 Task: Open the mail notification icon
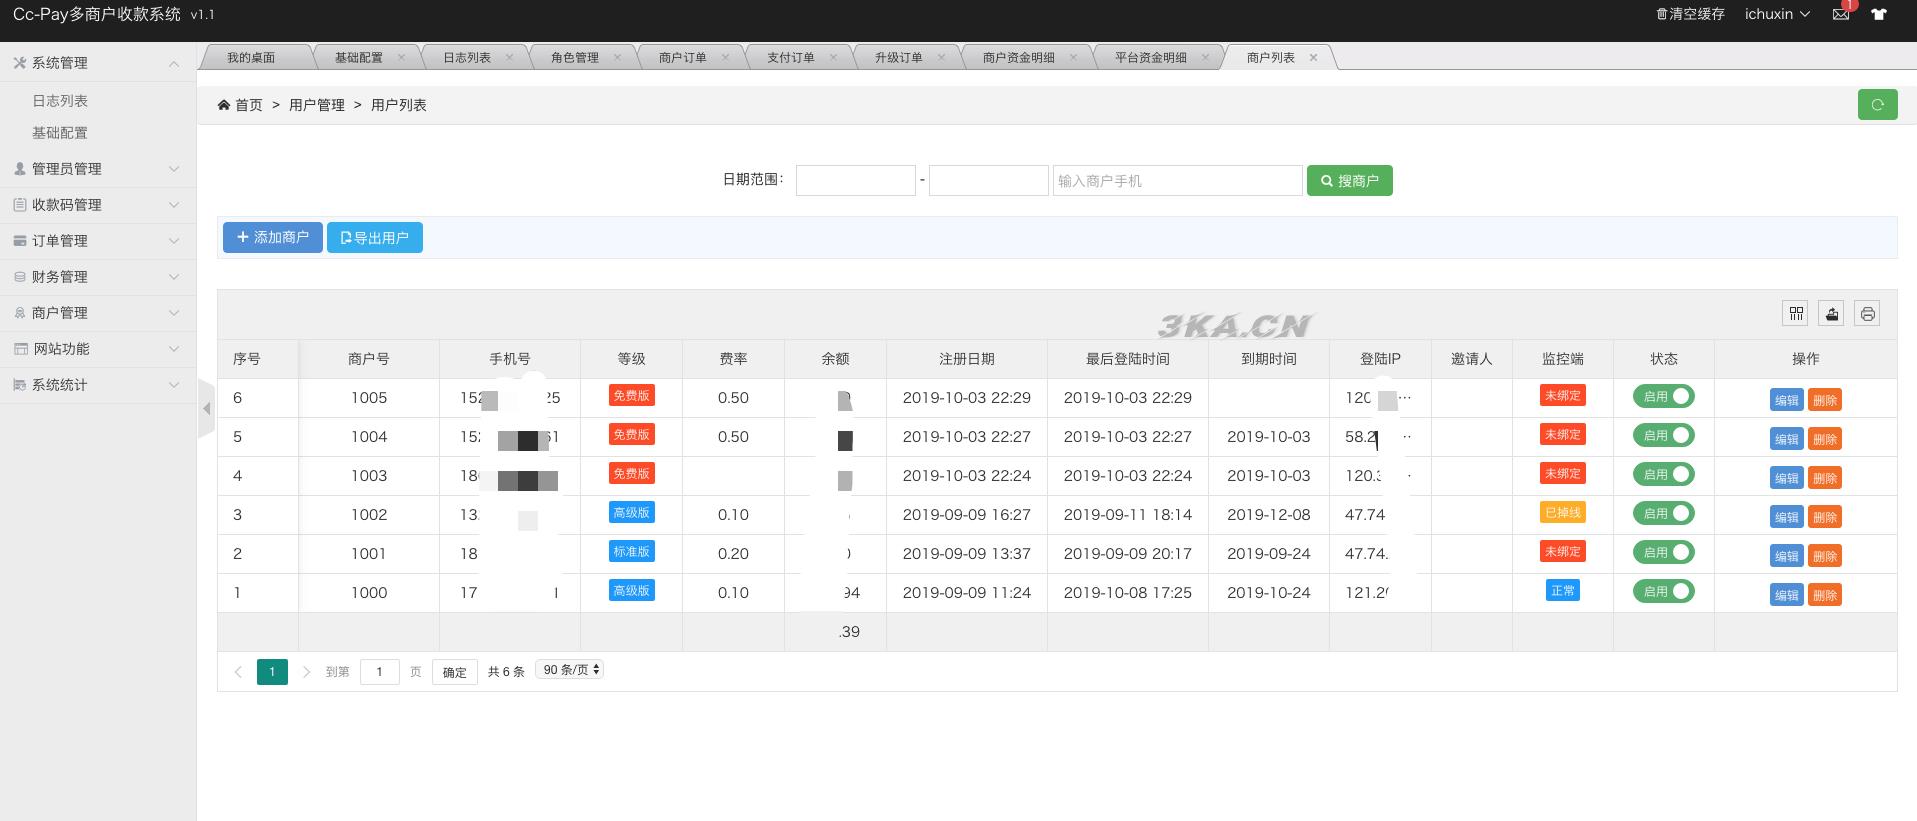(x=1841, y=14)
